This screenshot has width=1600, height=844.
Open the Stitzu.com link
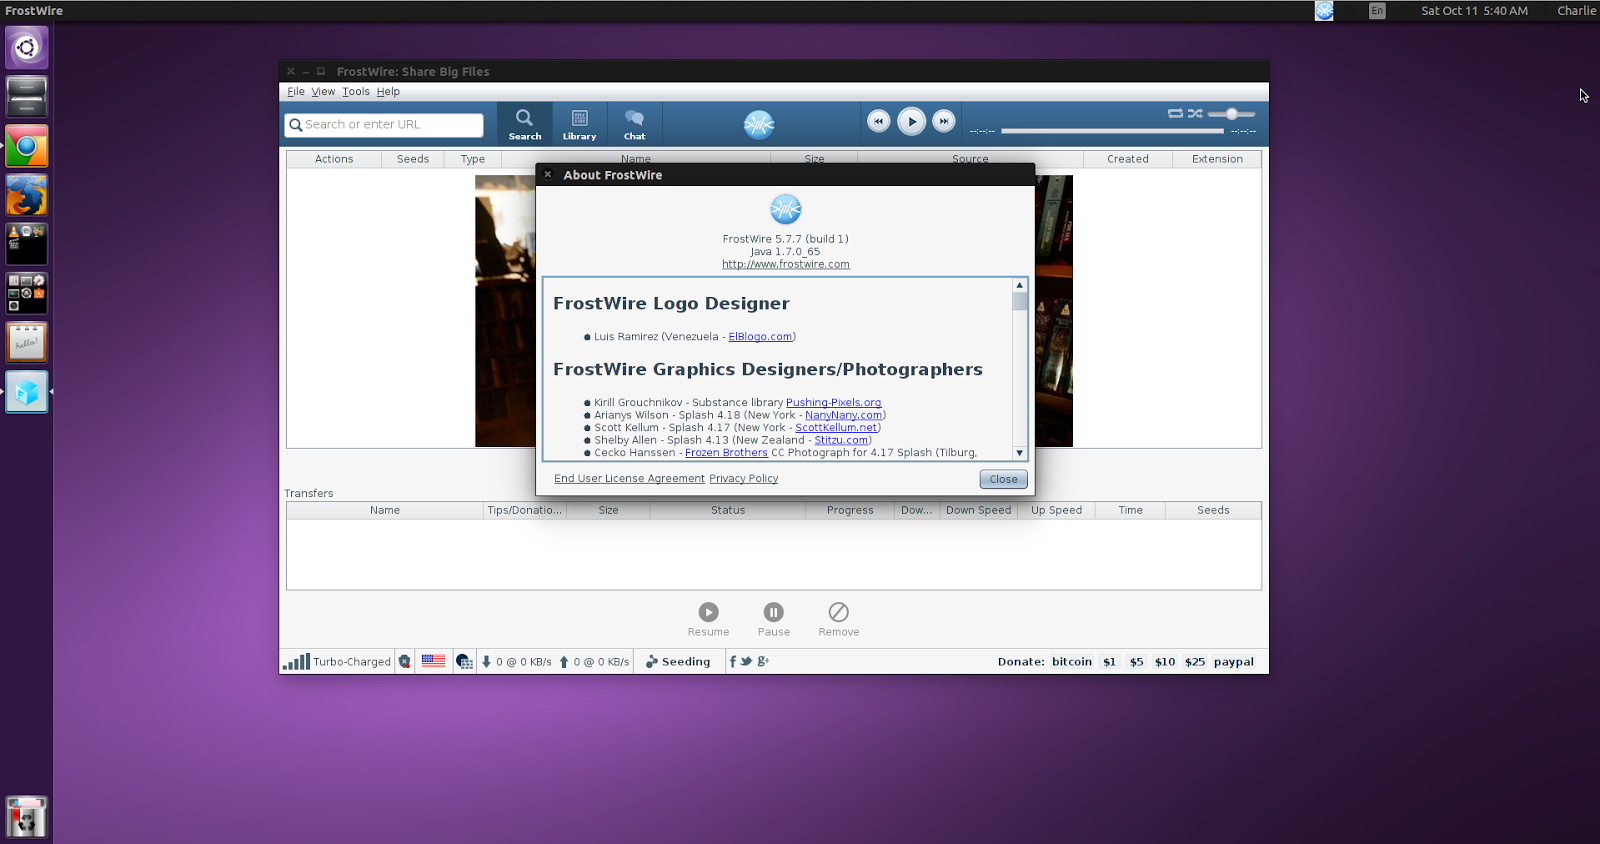click(841, 440)
